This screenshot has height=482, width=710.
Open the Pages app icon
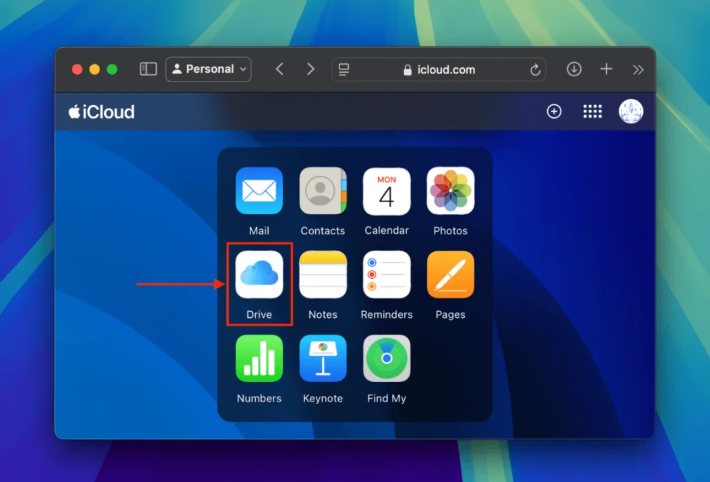click(450, 275)
